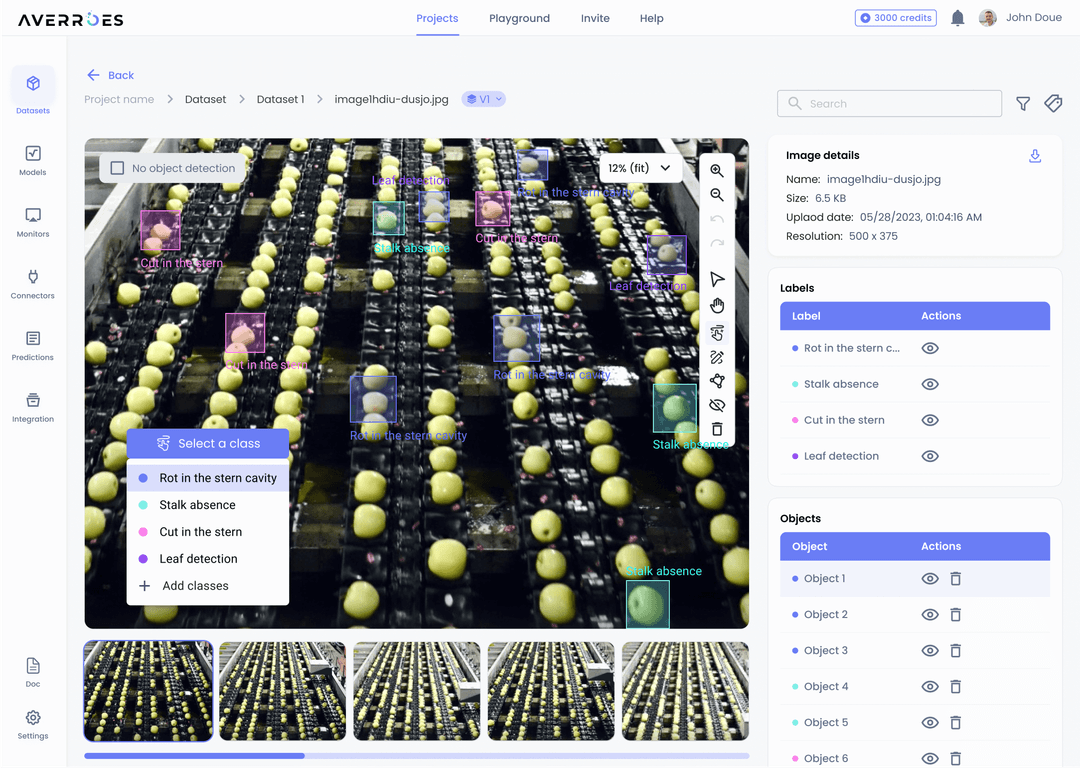Open the 12% zoom level dropdown
The image size is (1080, 768).
(641, 168)
